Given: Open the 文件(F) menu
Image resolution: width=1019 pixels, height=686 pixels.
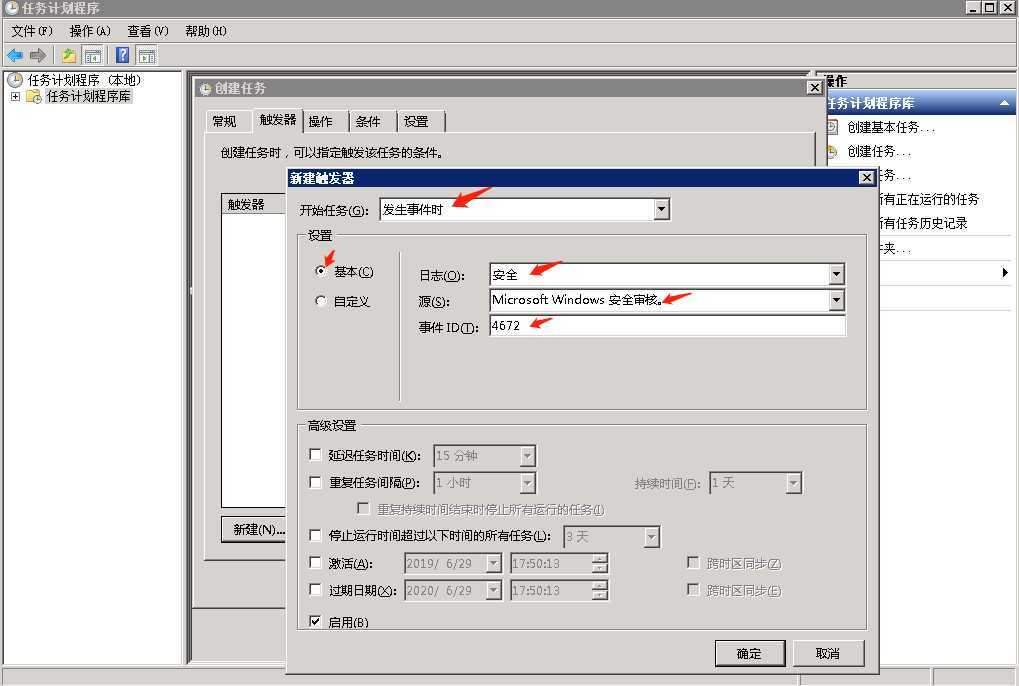Looking at the screenshot, I should 32,31.
